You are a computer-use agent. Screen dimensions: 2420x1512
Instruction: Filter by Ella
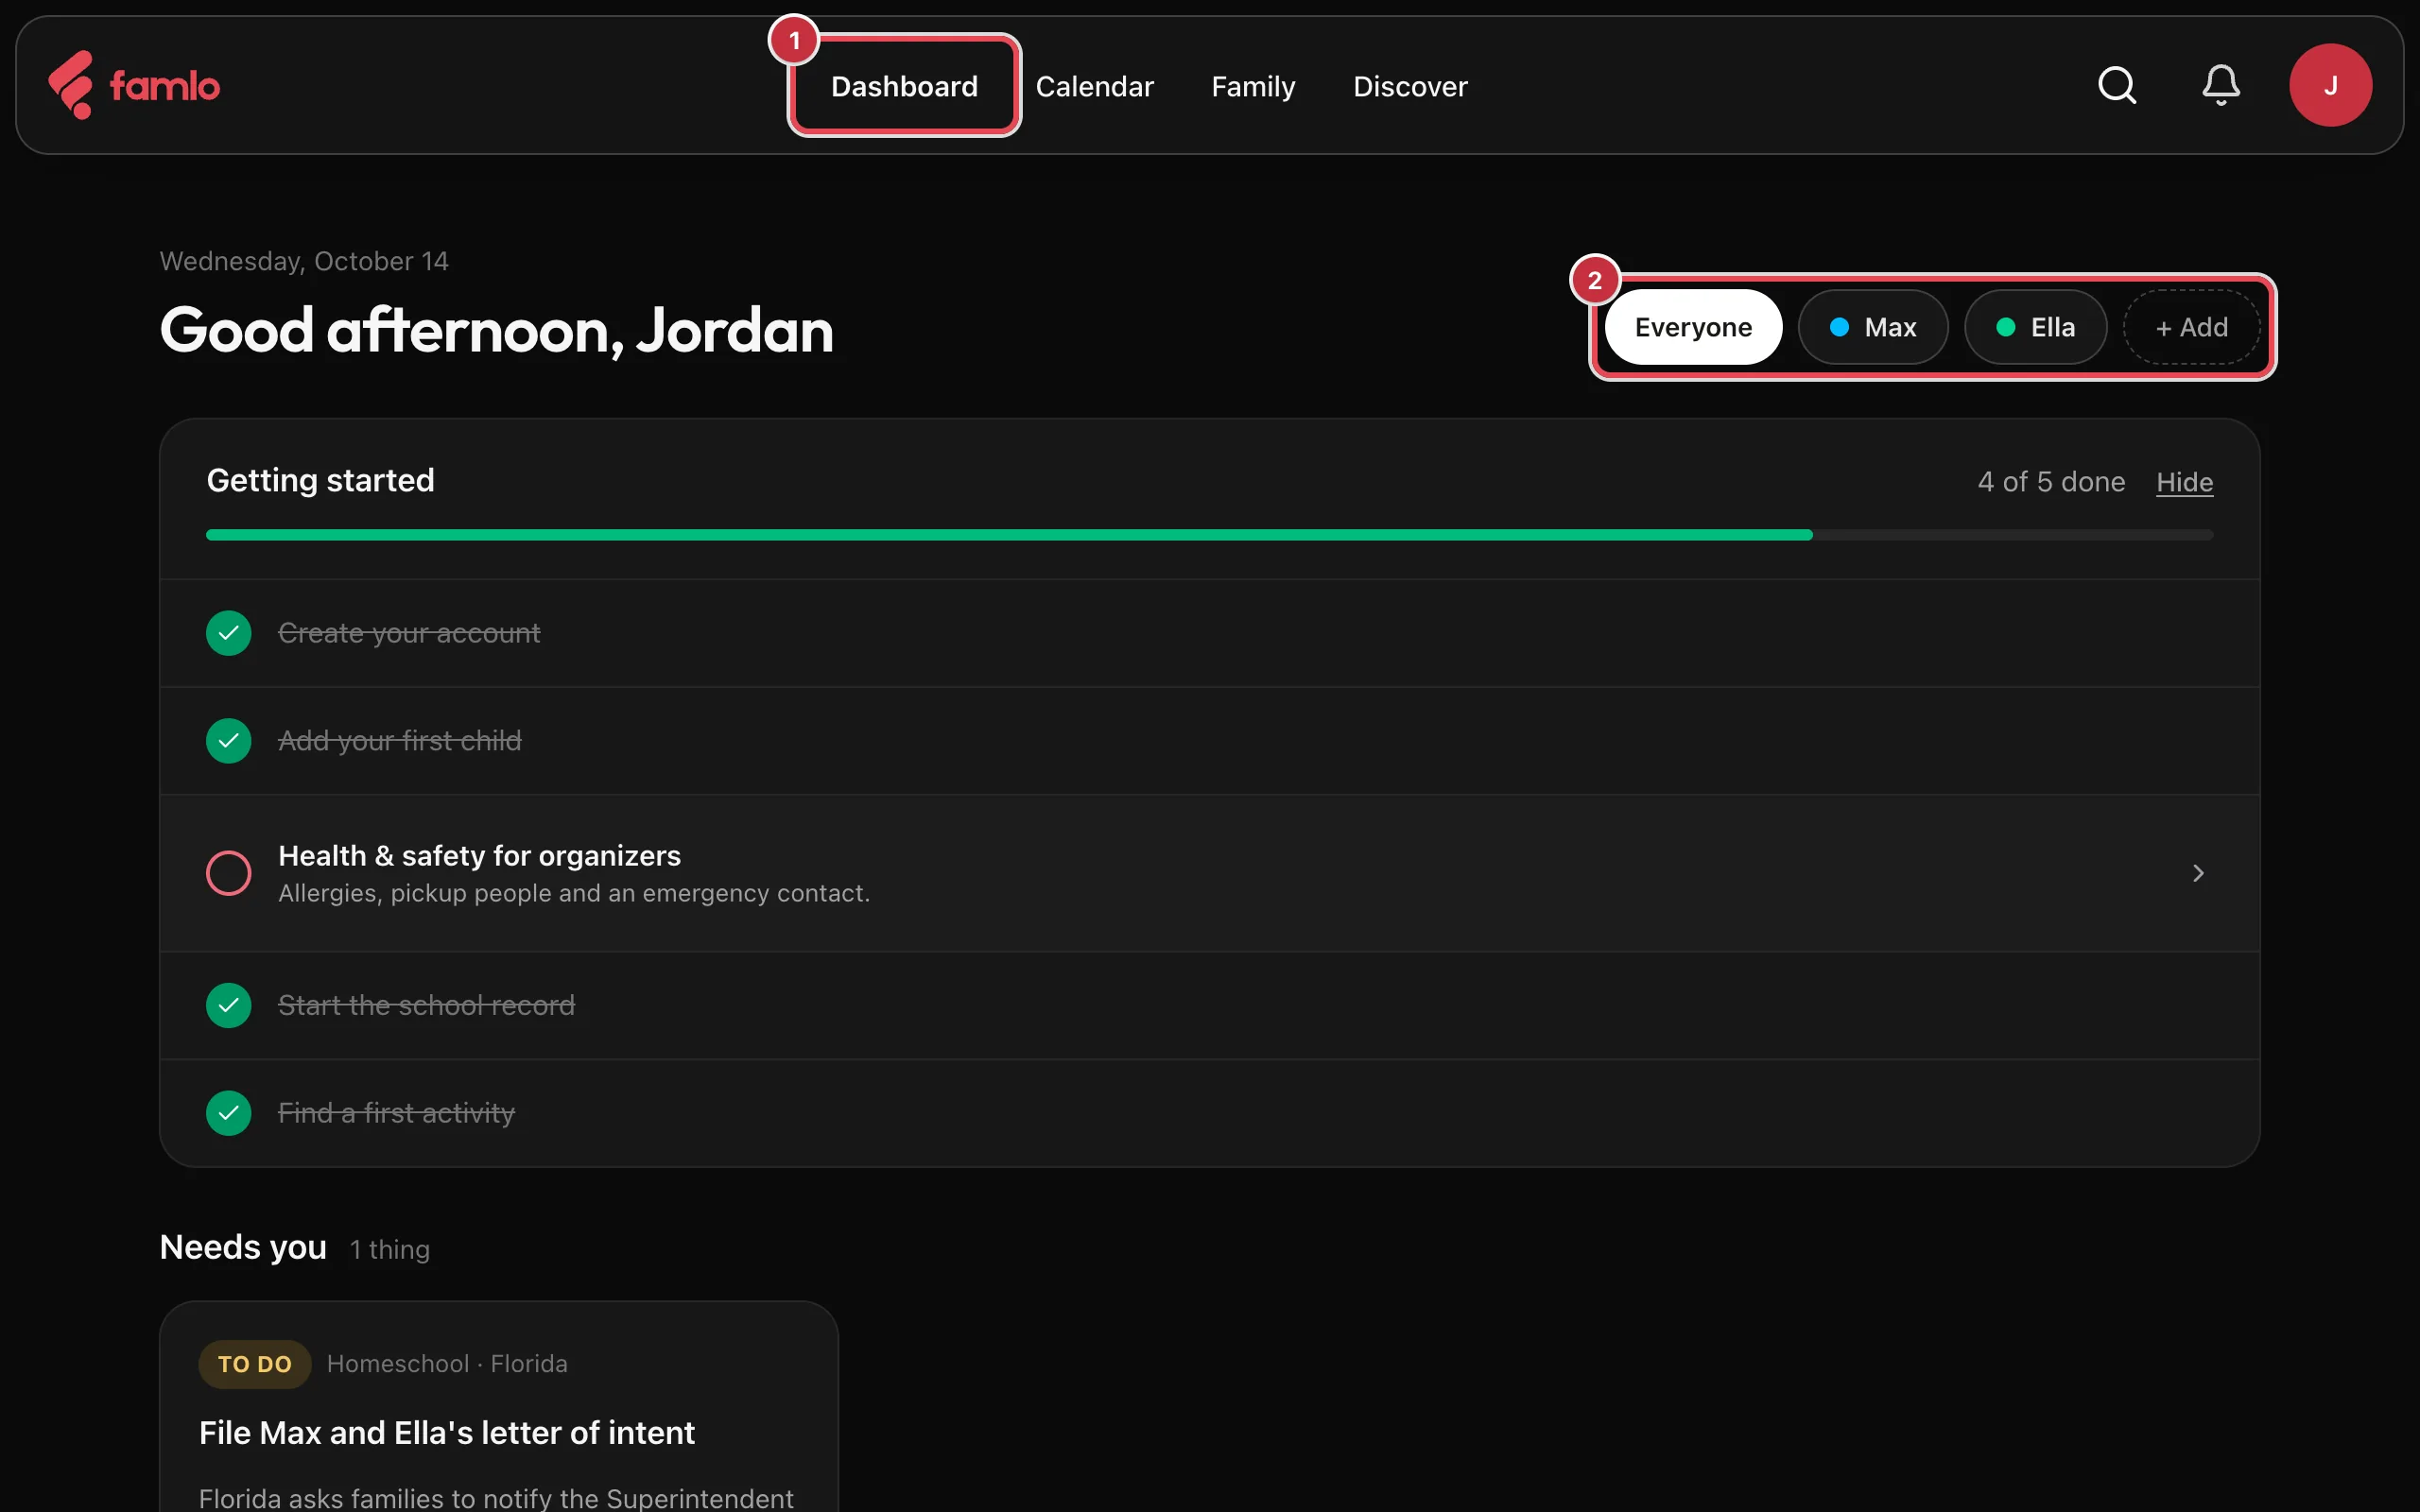[2035, 327]
